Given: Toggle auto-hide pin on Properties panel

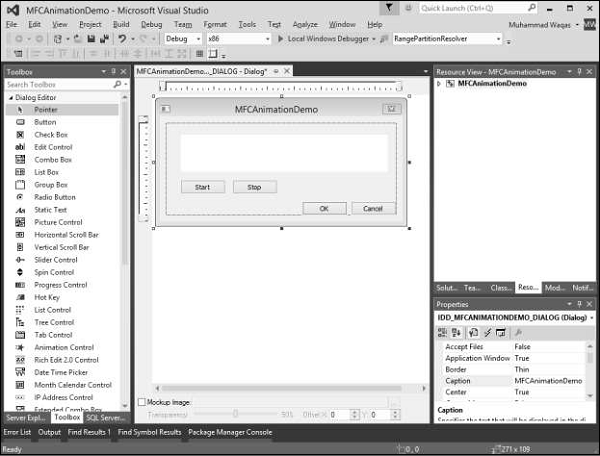Looking at the screenshot, I should point(579,304).
